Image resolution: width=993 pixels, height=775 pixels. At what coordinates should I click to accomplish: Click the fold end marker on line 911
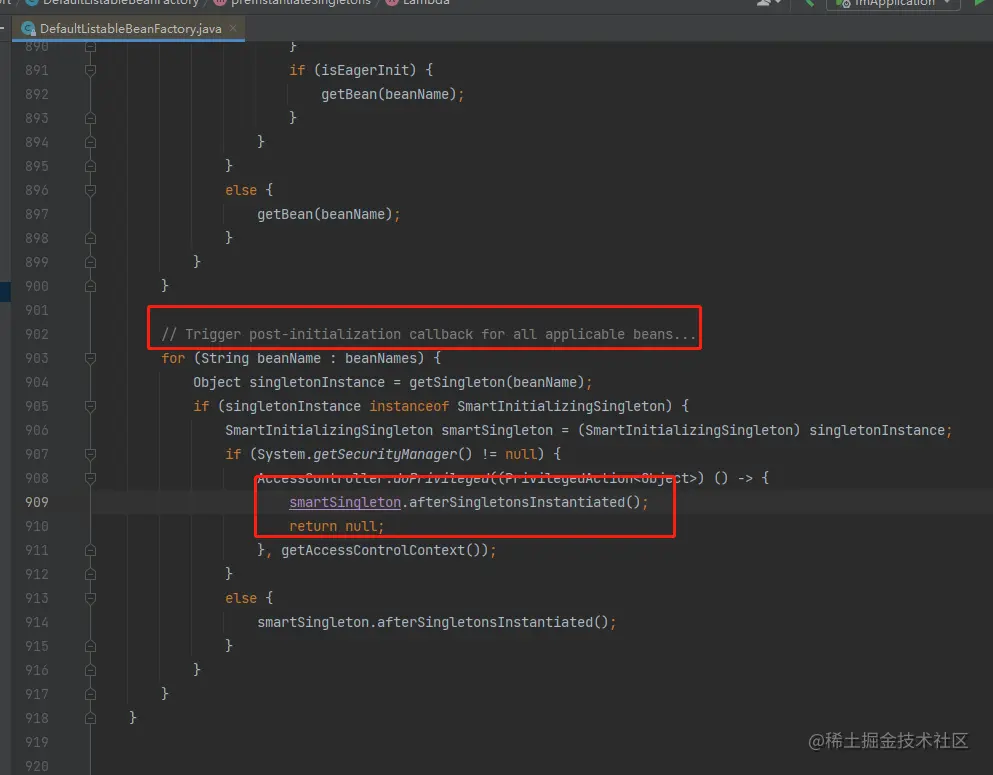tap(91, 550)
